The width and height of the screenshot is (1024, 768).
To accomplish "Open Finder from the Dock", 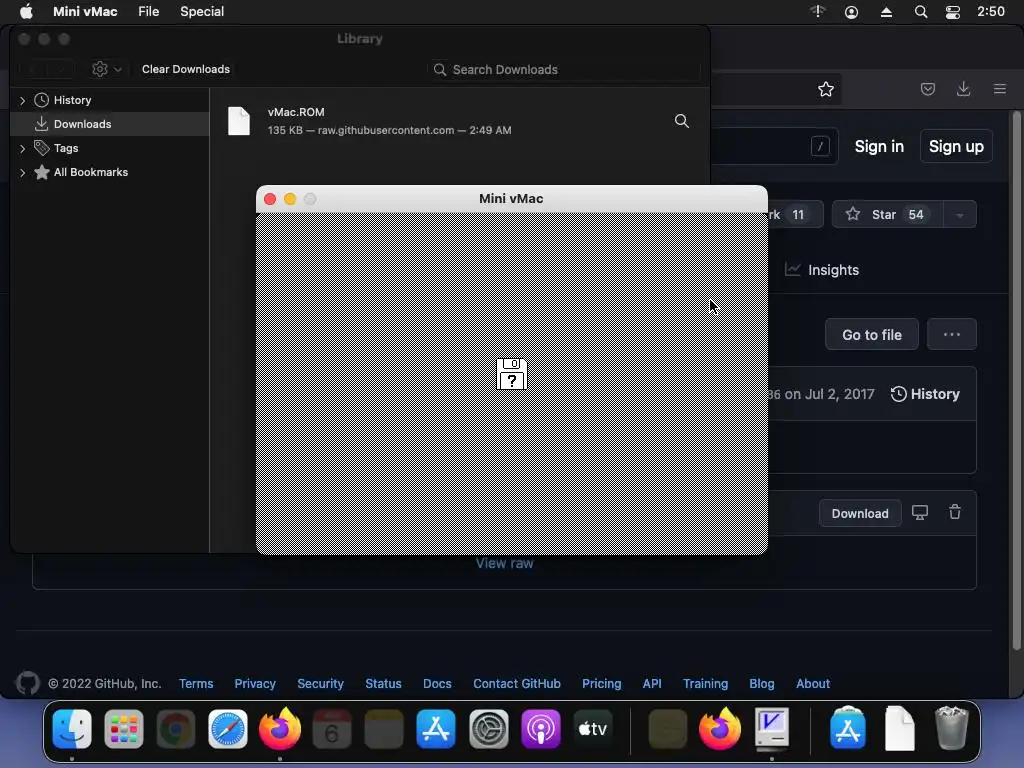I will 72,728.
